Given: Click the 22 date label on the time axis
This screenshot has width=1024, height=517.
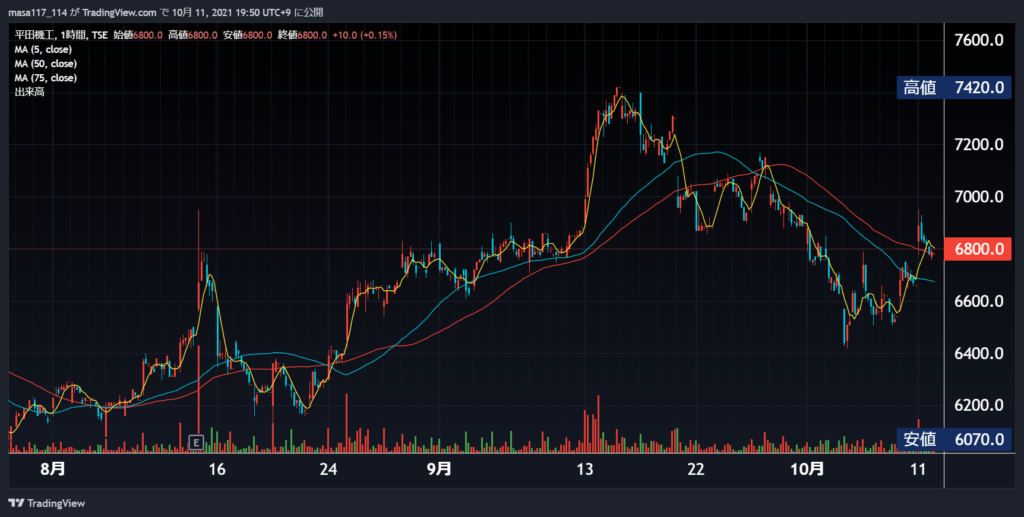Looking at the screenshot, I should pos(696,469).
